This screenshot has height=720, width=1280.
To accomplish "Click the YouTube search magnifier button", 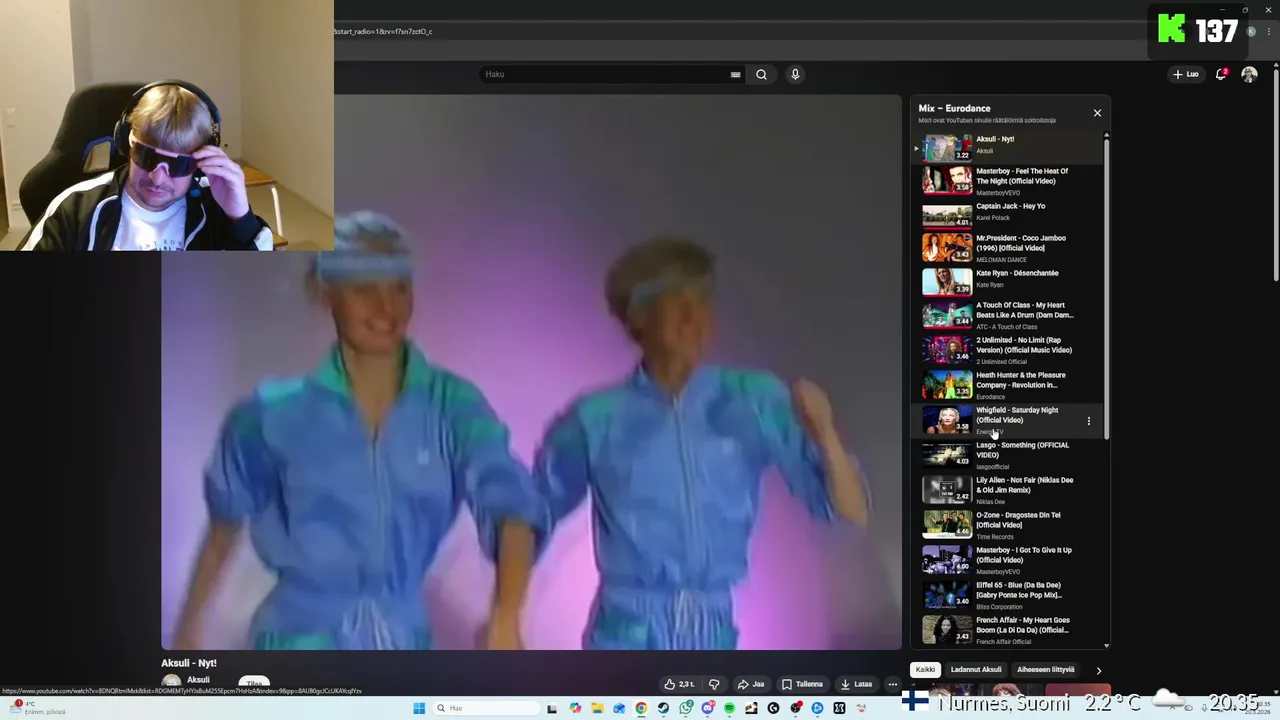I will 761,74.
